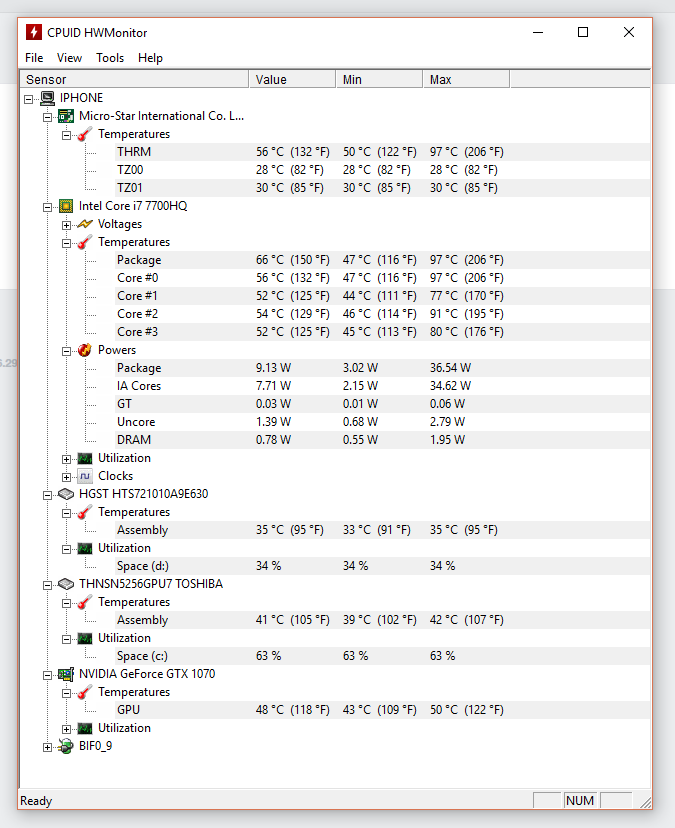Click the Clocks waveform icon
The width and height of the screenshot is (675, 828).
85,476
